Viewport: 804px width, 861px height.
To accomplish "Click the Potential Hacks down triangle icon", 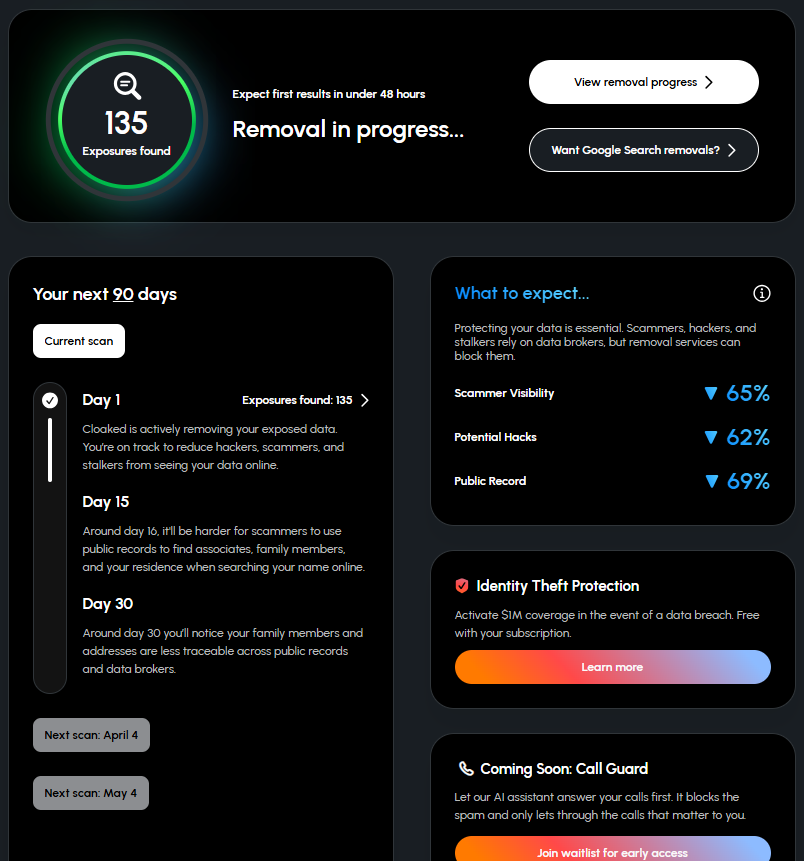I will pyautogui.click(x=711, y=437).
